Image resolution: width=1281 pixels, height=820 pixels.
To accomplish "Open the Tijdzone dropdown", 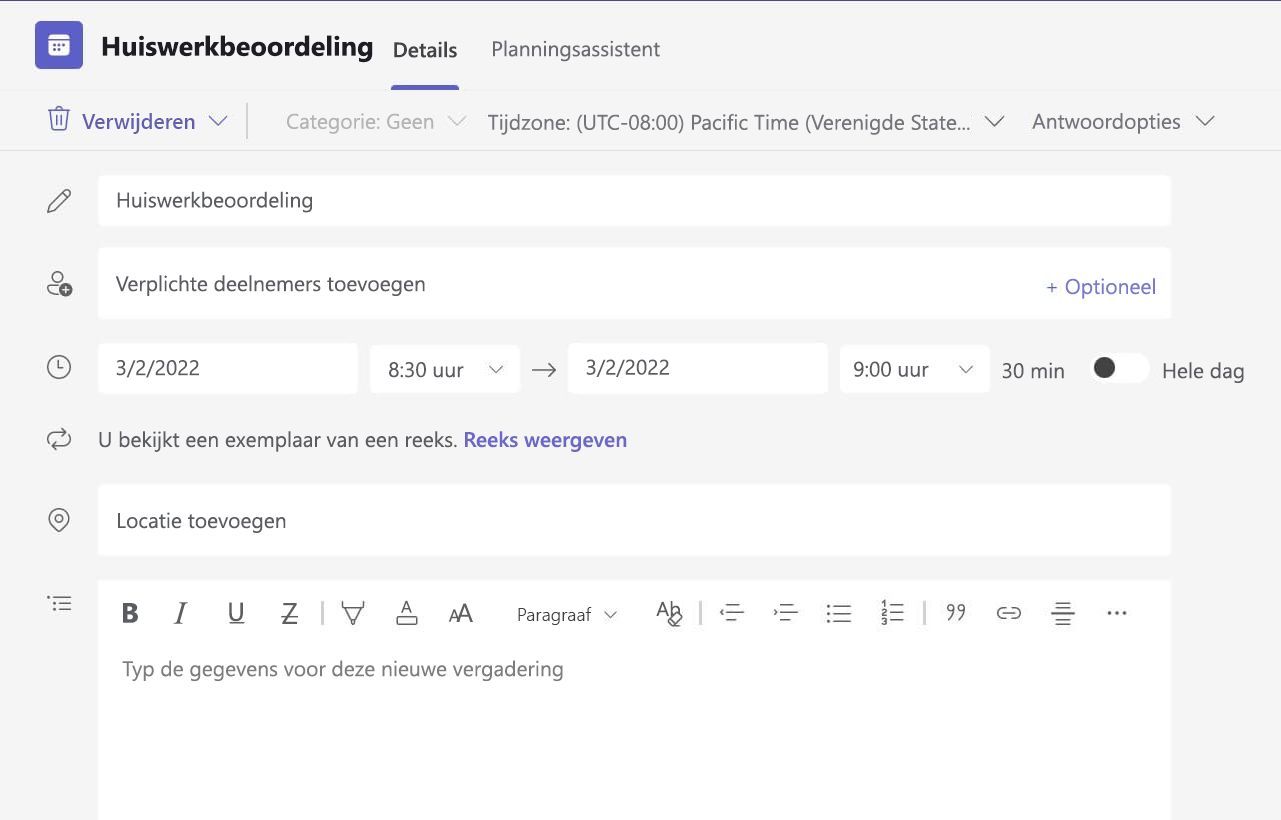I will (746, 122).
